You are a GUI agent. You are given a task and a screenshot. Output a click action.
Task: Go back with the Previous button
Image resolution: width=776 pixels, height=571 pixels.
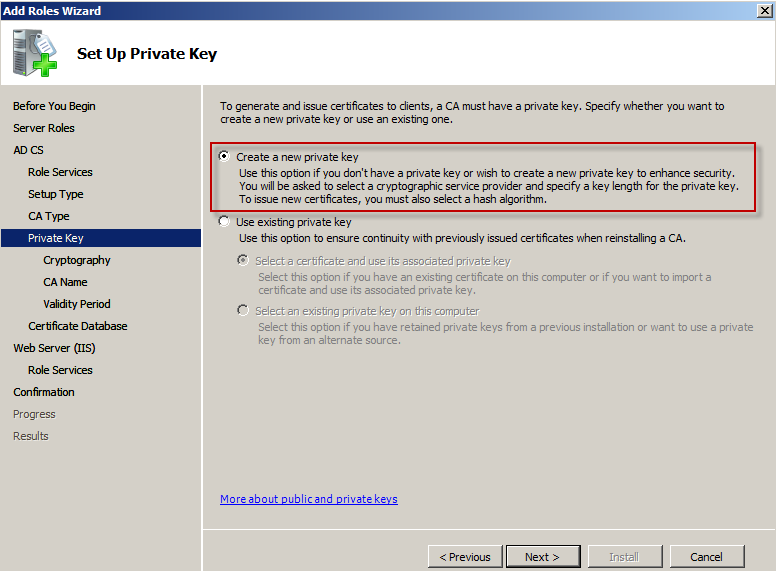[x=465, y=557]
